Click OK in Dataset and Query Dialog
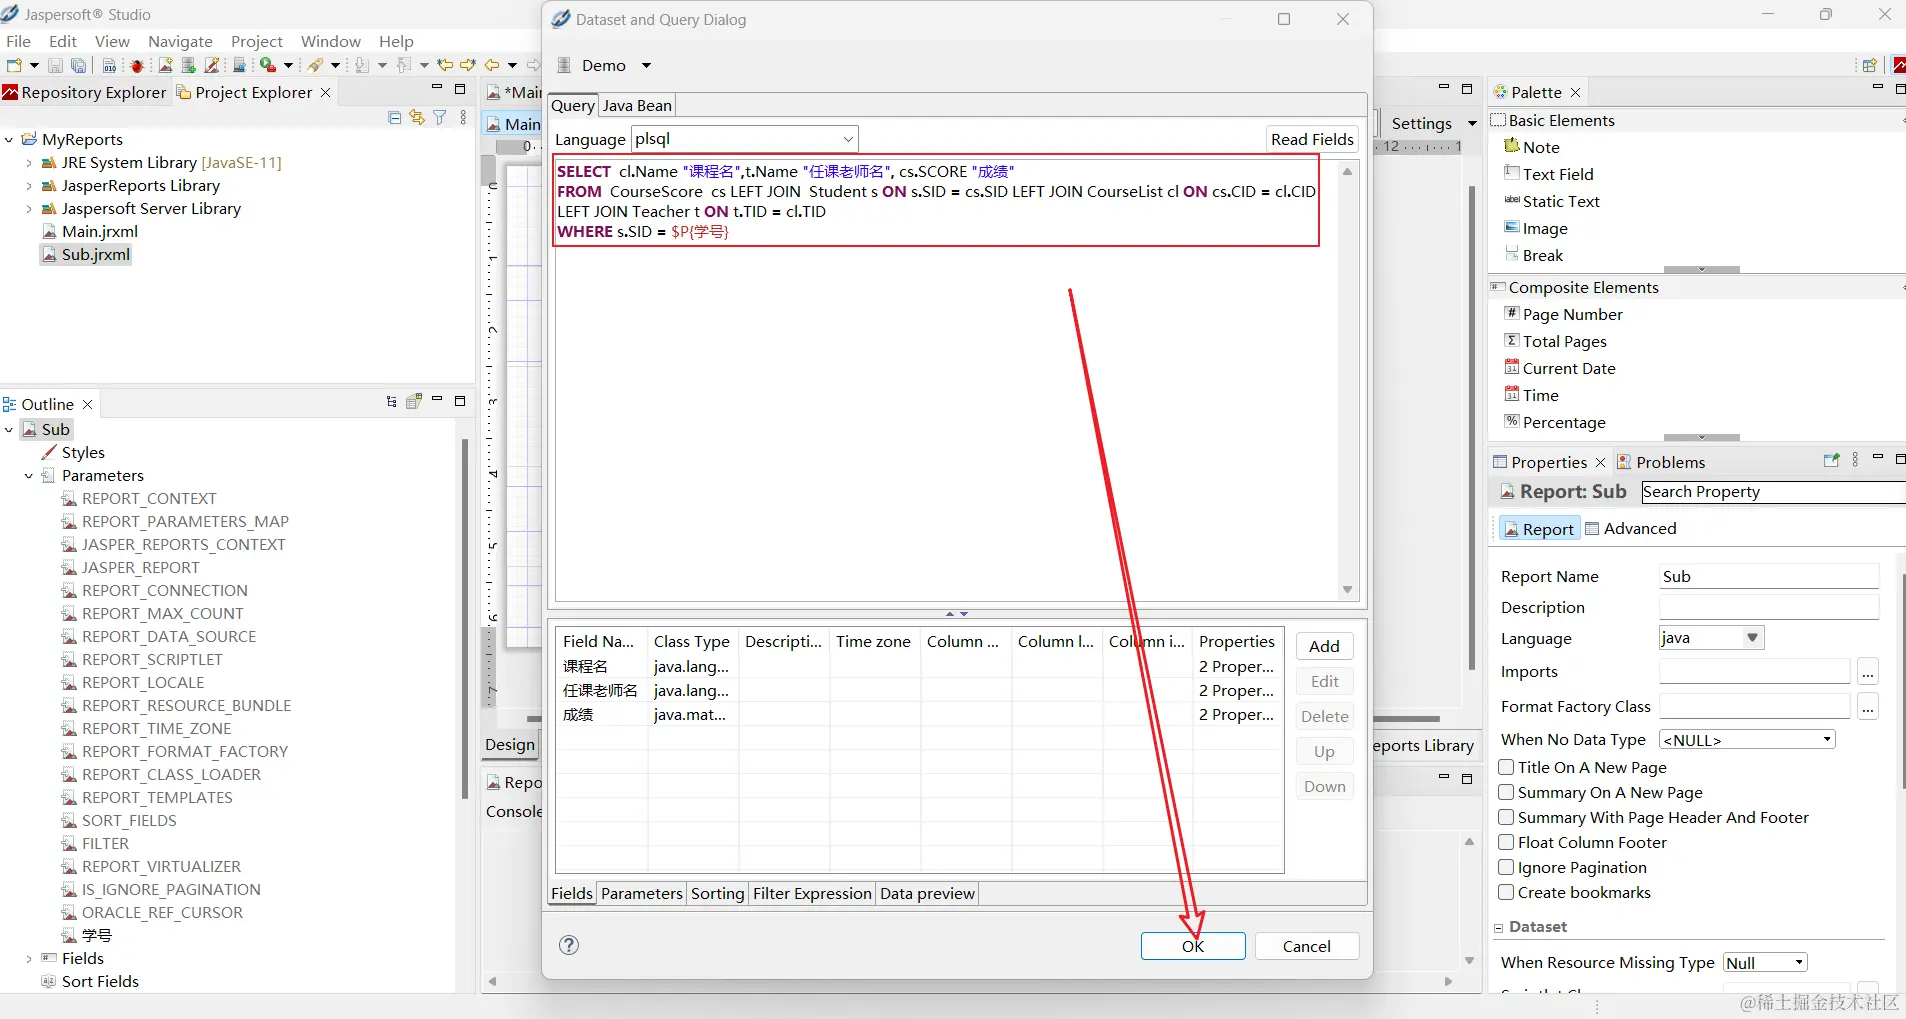 point(1193,946)
